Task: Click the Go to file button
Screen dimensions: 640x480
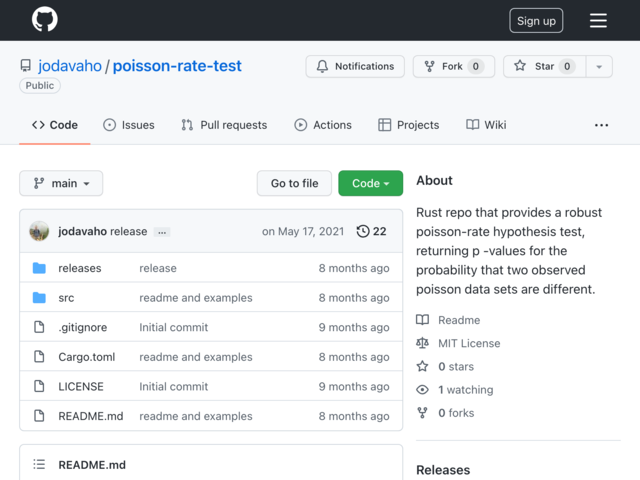Action: tap(294, 183)
